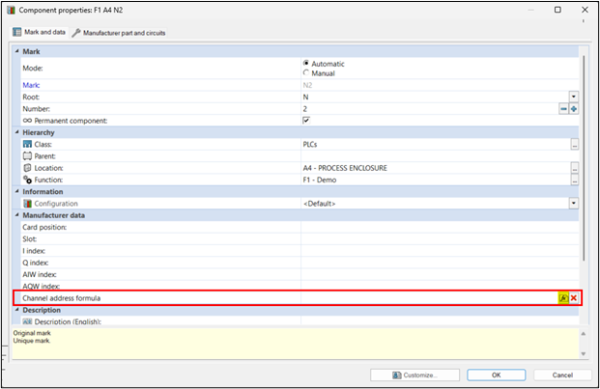The width and height of the screenshot is (600, 389).
Task: Decrement the Number value with minus button
Action: pyautogui.click(x=564, y=109)
